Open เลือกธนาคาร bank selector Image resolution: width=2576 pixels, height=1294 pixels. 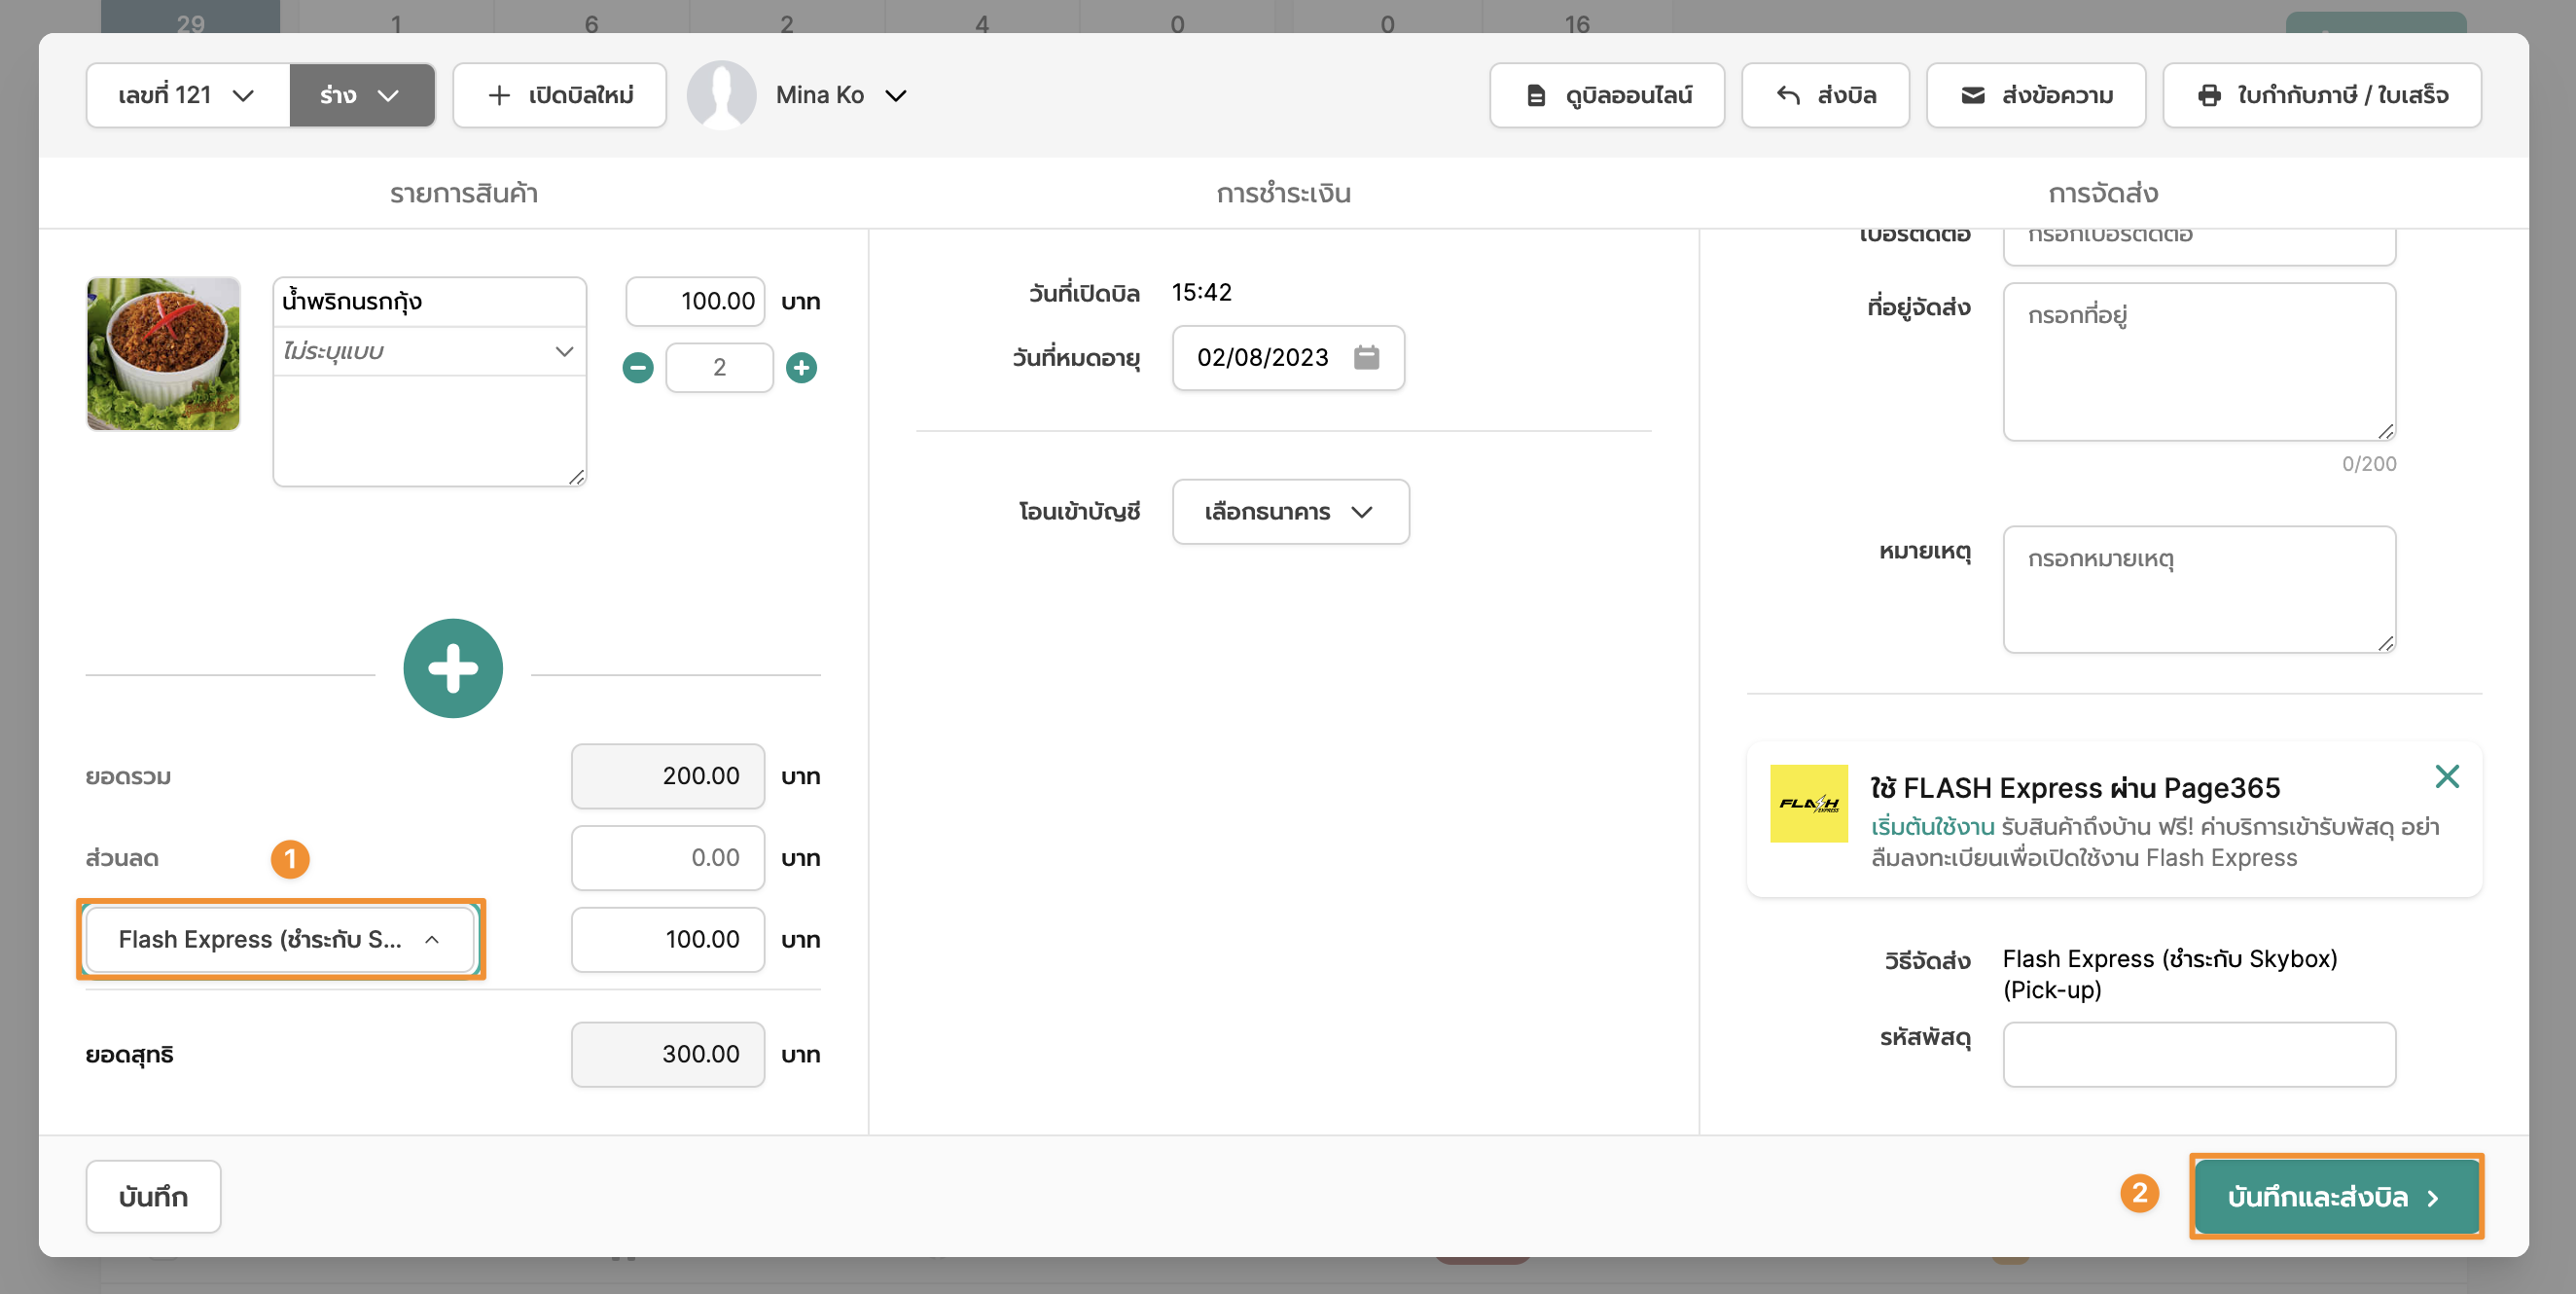coord(1290,512)
